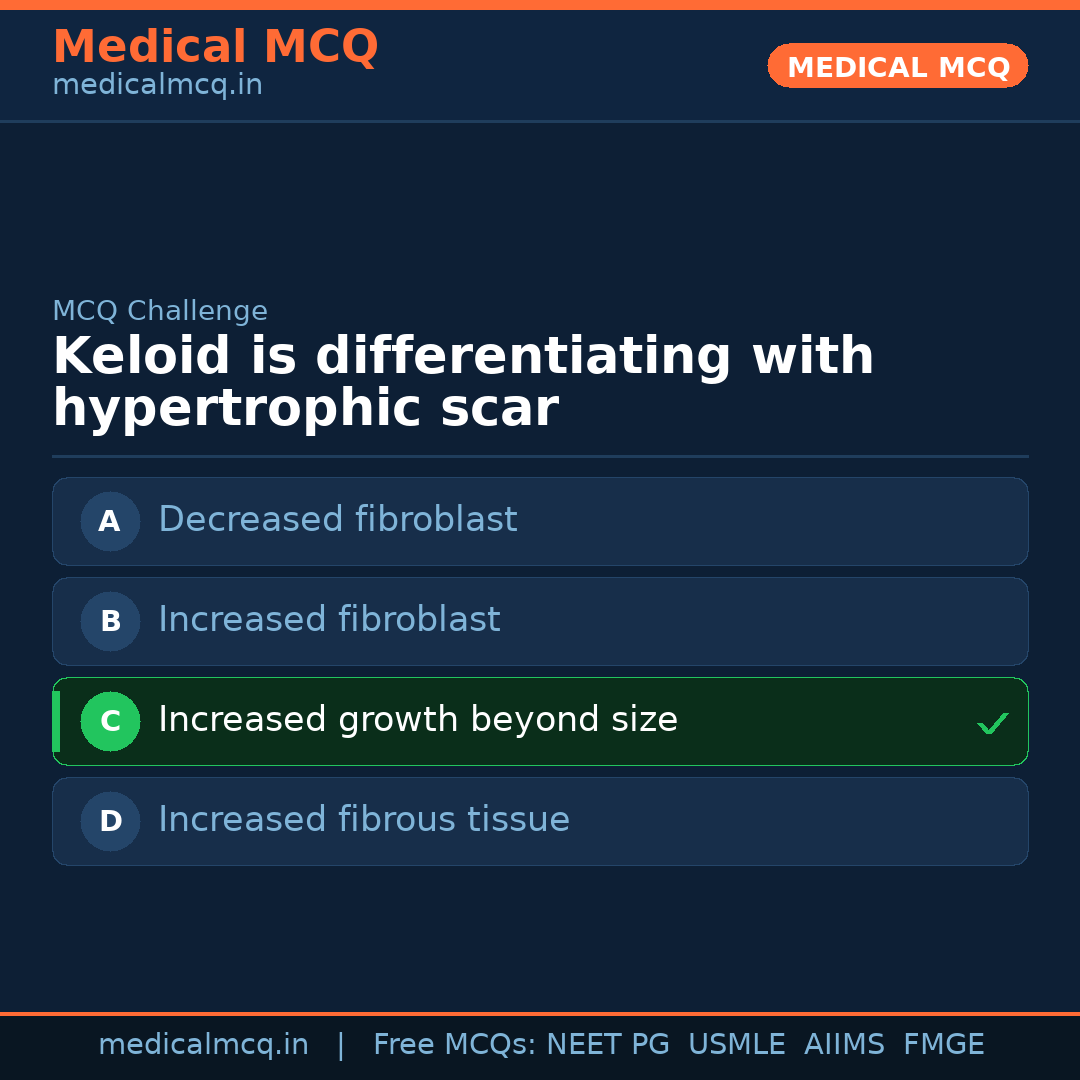This screenshot has width=1080, height=1080.
Task: Click the letter A option circle
Action: [110, 521]
